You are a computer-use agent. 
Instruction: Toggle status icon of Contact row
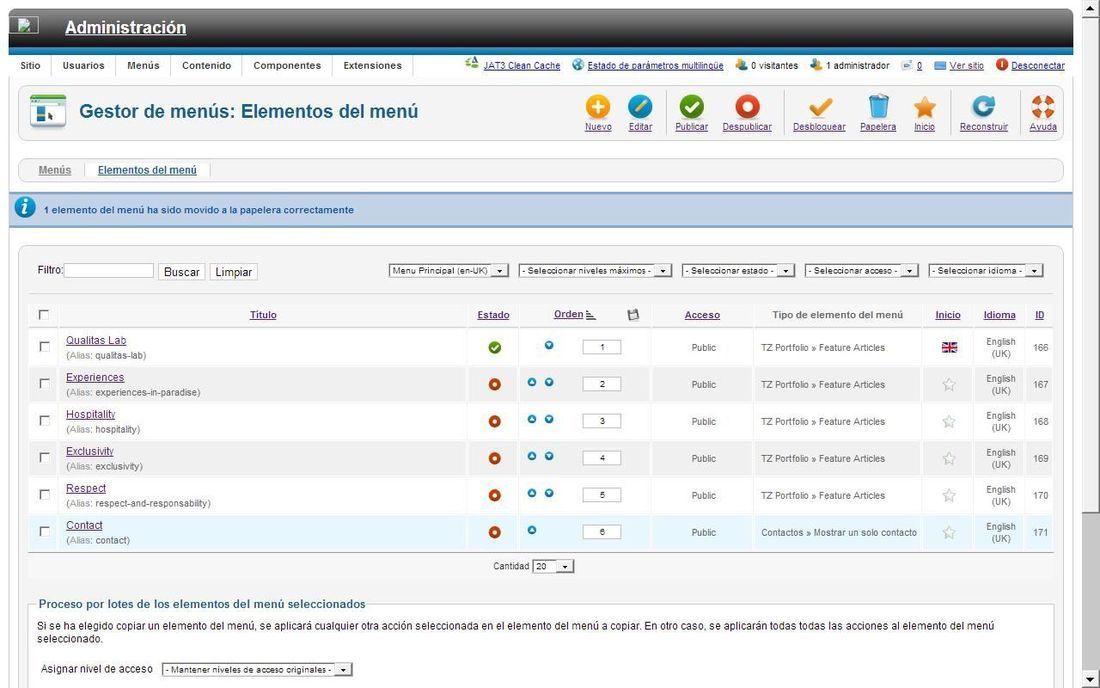(x=495, y=532)
